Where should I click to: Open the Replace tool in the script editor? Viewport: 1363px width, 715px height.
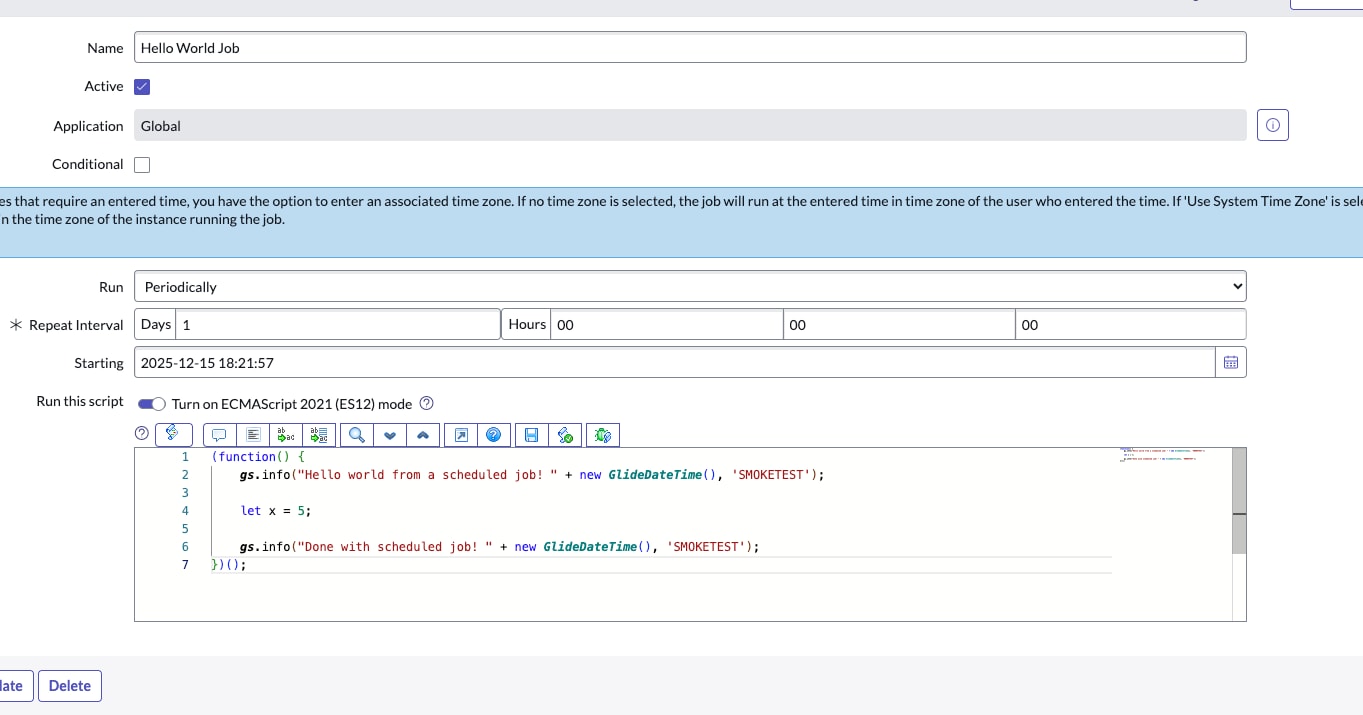coord(286,434)
